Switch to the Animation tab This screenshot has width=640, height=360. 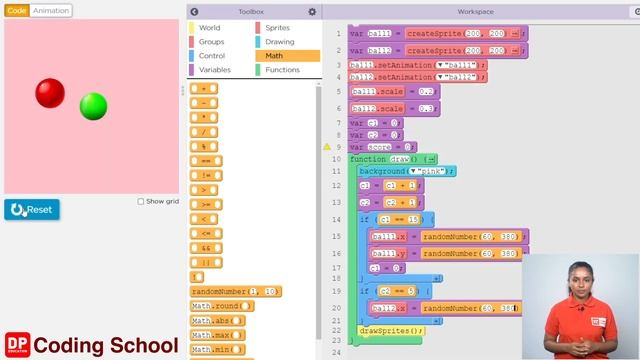click(51, 11)
